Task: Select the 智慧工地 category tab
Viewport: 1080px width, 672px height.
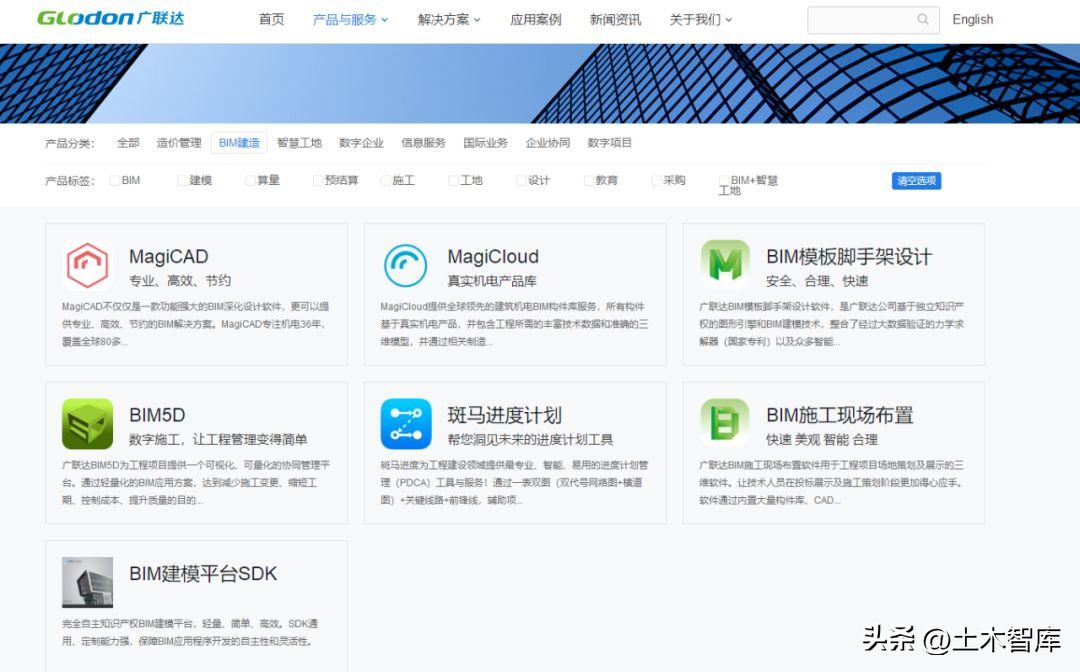Action: pos(299,143)
